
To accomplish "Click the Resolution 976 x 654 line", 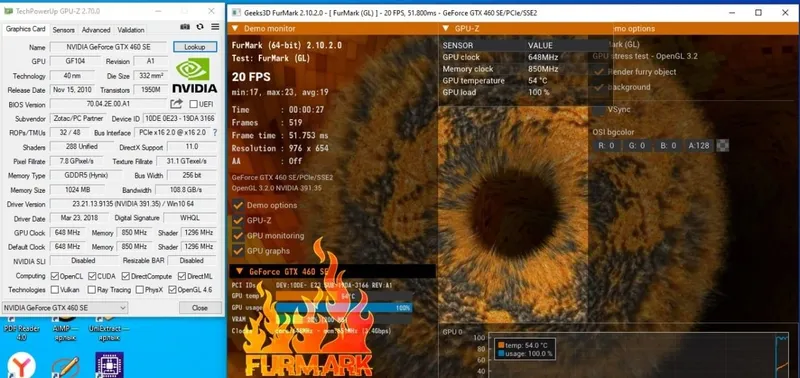I will [280, 148].
